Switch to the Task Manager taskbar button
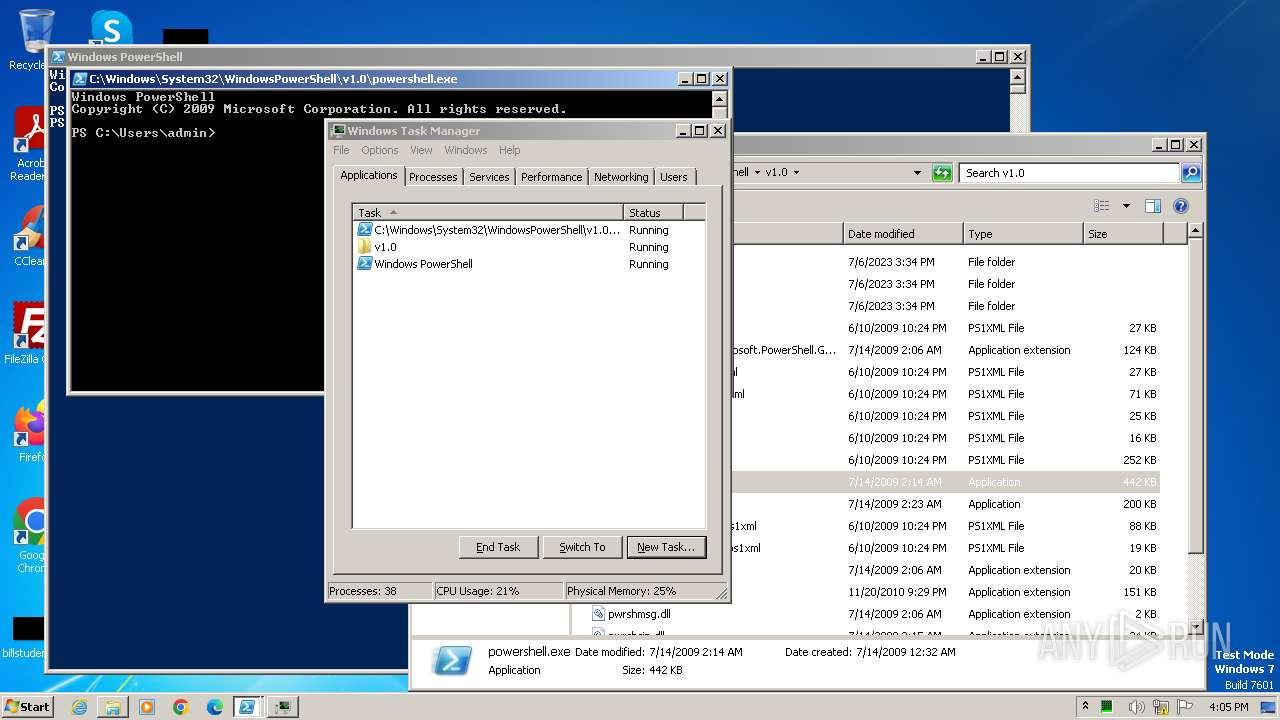Viewport: 1280px width, 720px height. pyautogui.click(x=283, y=707)
